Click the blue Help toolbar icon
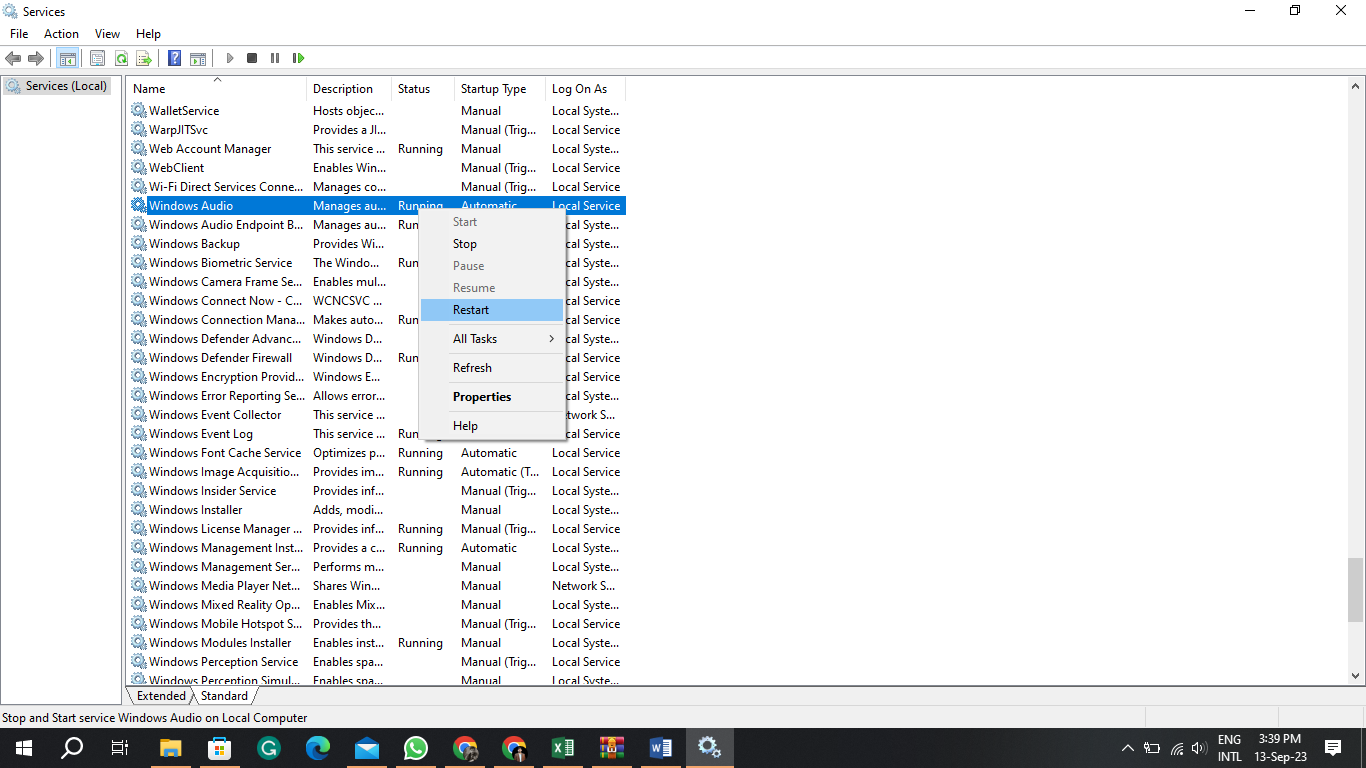Viewport: 1366px width, 768px height. pos(174,58)
